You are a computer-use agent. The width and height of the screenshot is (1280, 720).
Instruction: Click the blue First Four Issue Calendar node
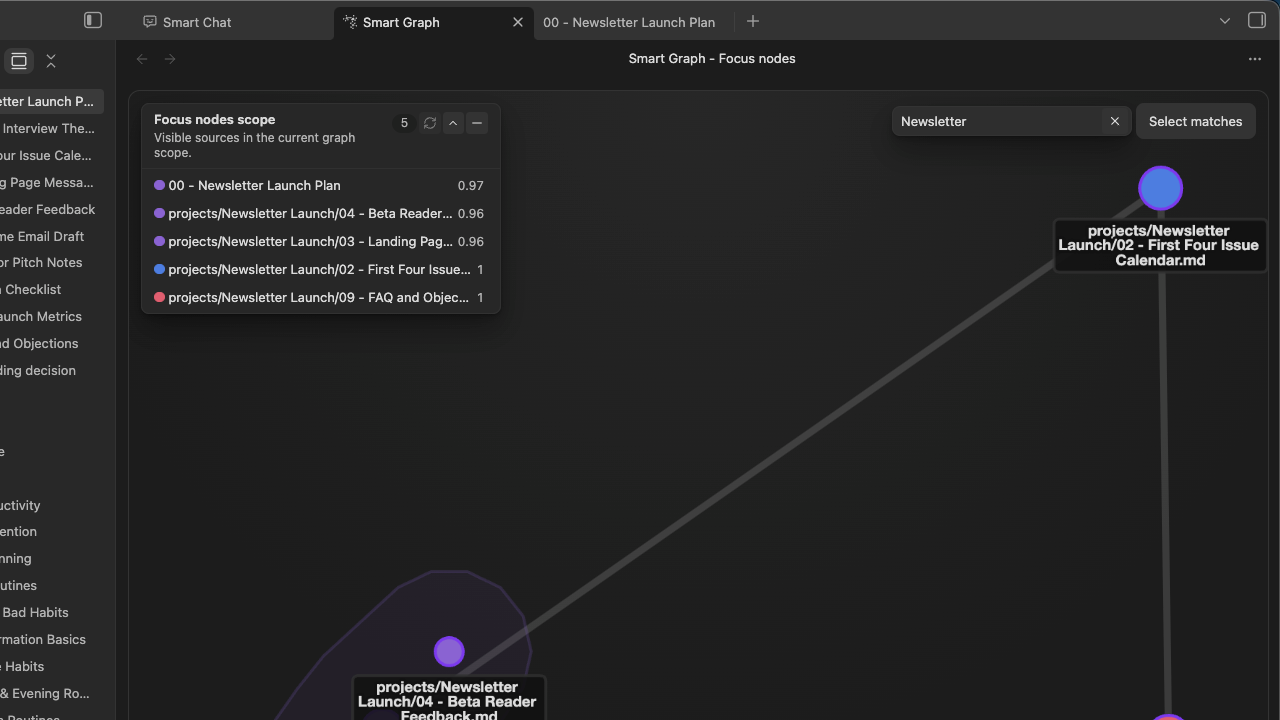1161,188
